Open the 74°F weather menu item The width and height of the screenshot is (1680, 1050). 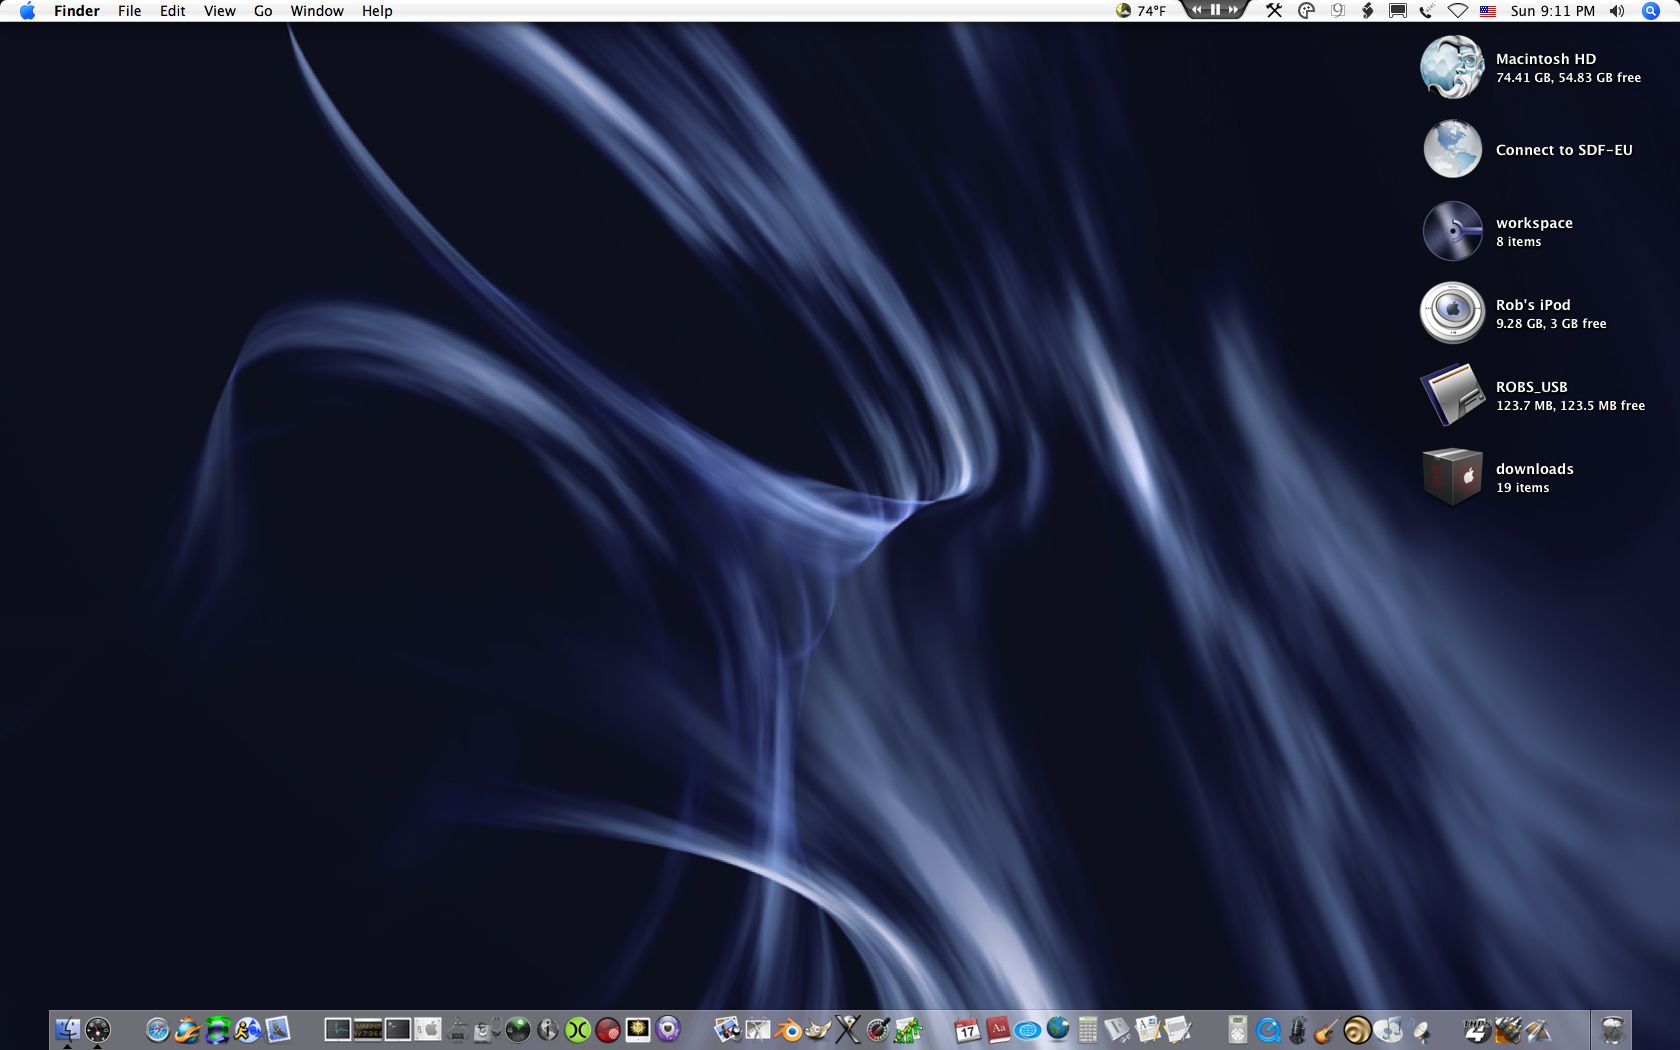point(1141,11)
